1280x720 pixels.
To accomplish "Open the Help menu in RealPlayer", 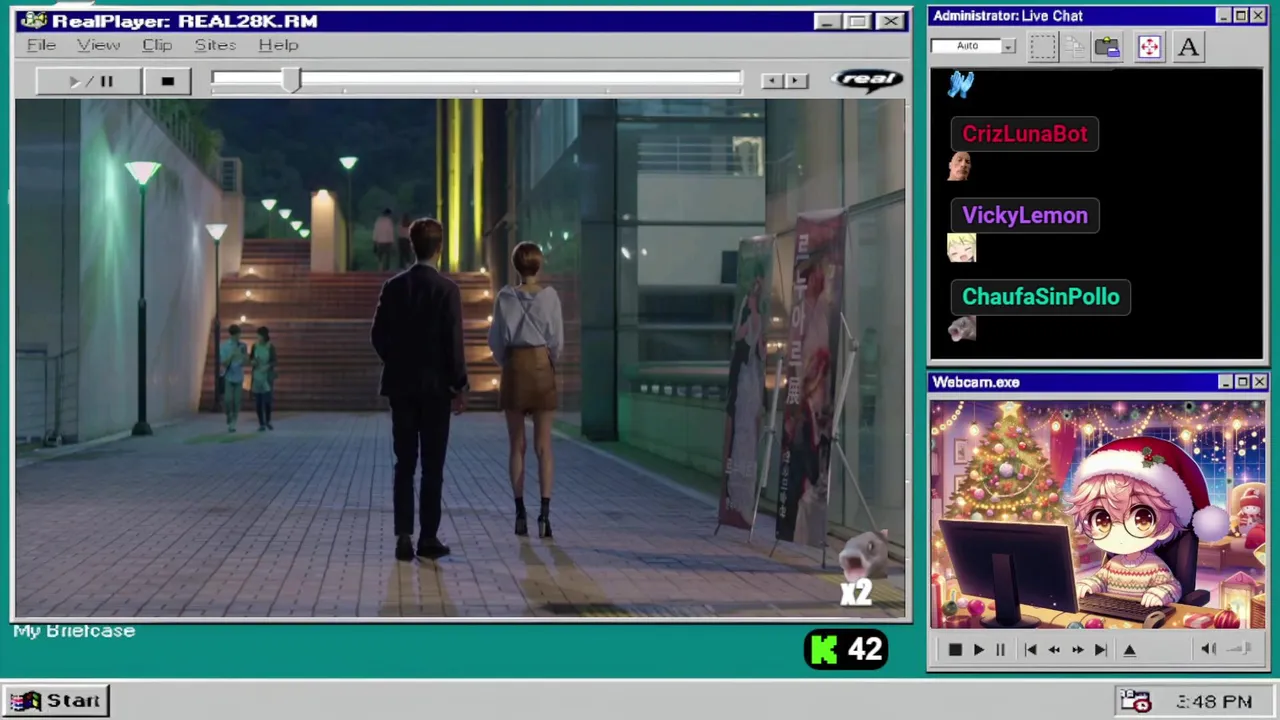I will click(278, 45).
